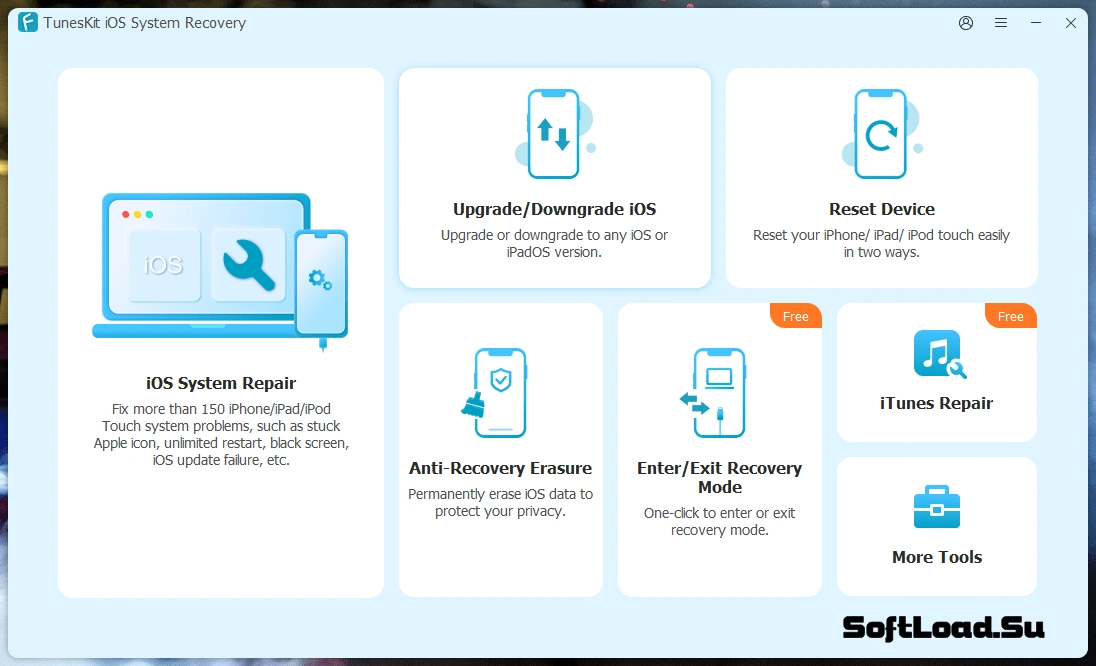Open the hamburger menu in title bar
The width and height of the screenshot is (1096, 666).
[x=1001, y=23]
